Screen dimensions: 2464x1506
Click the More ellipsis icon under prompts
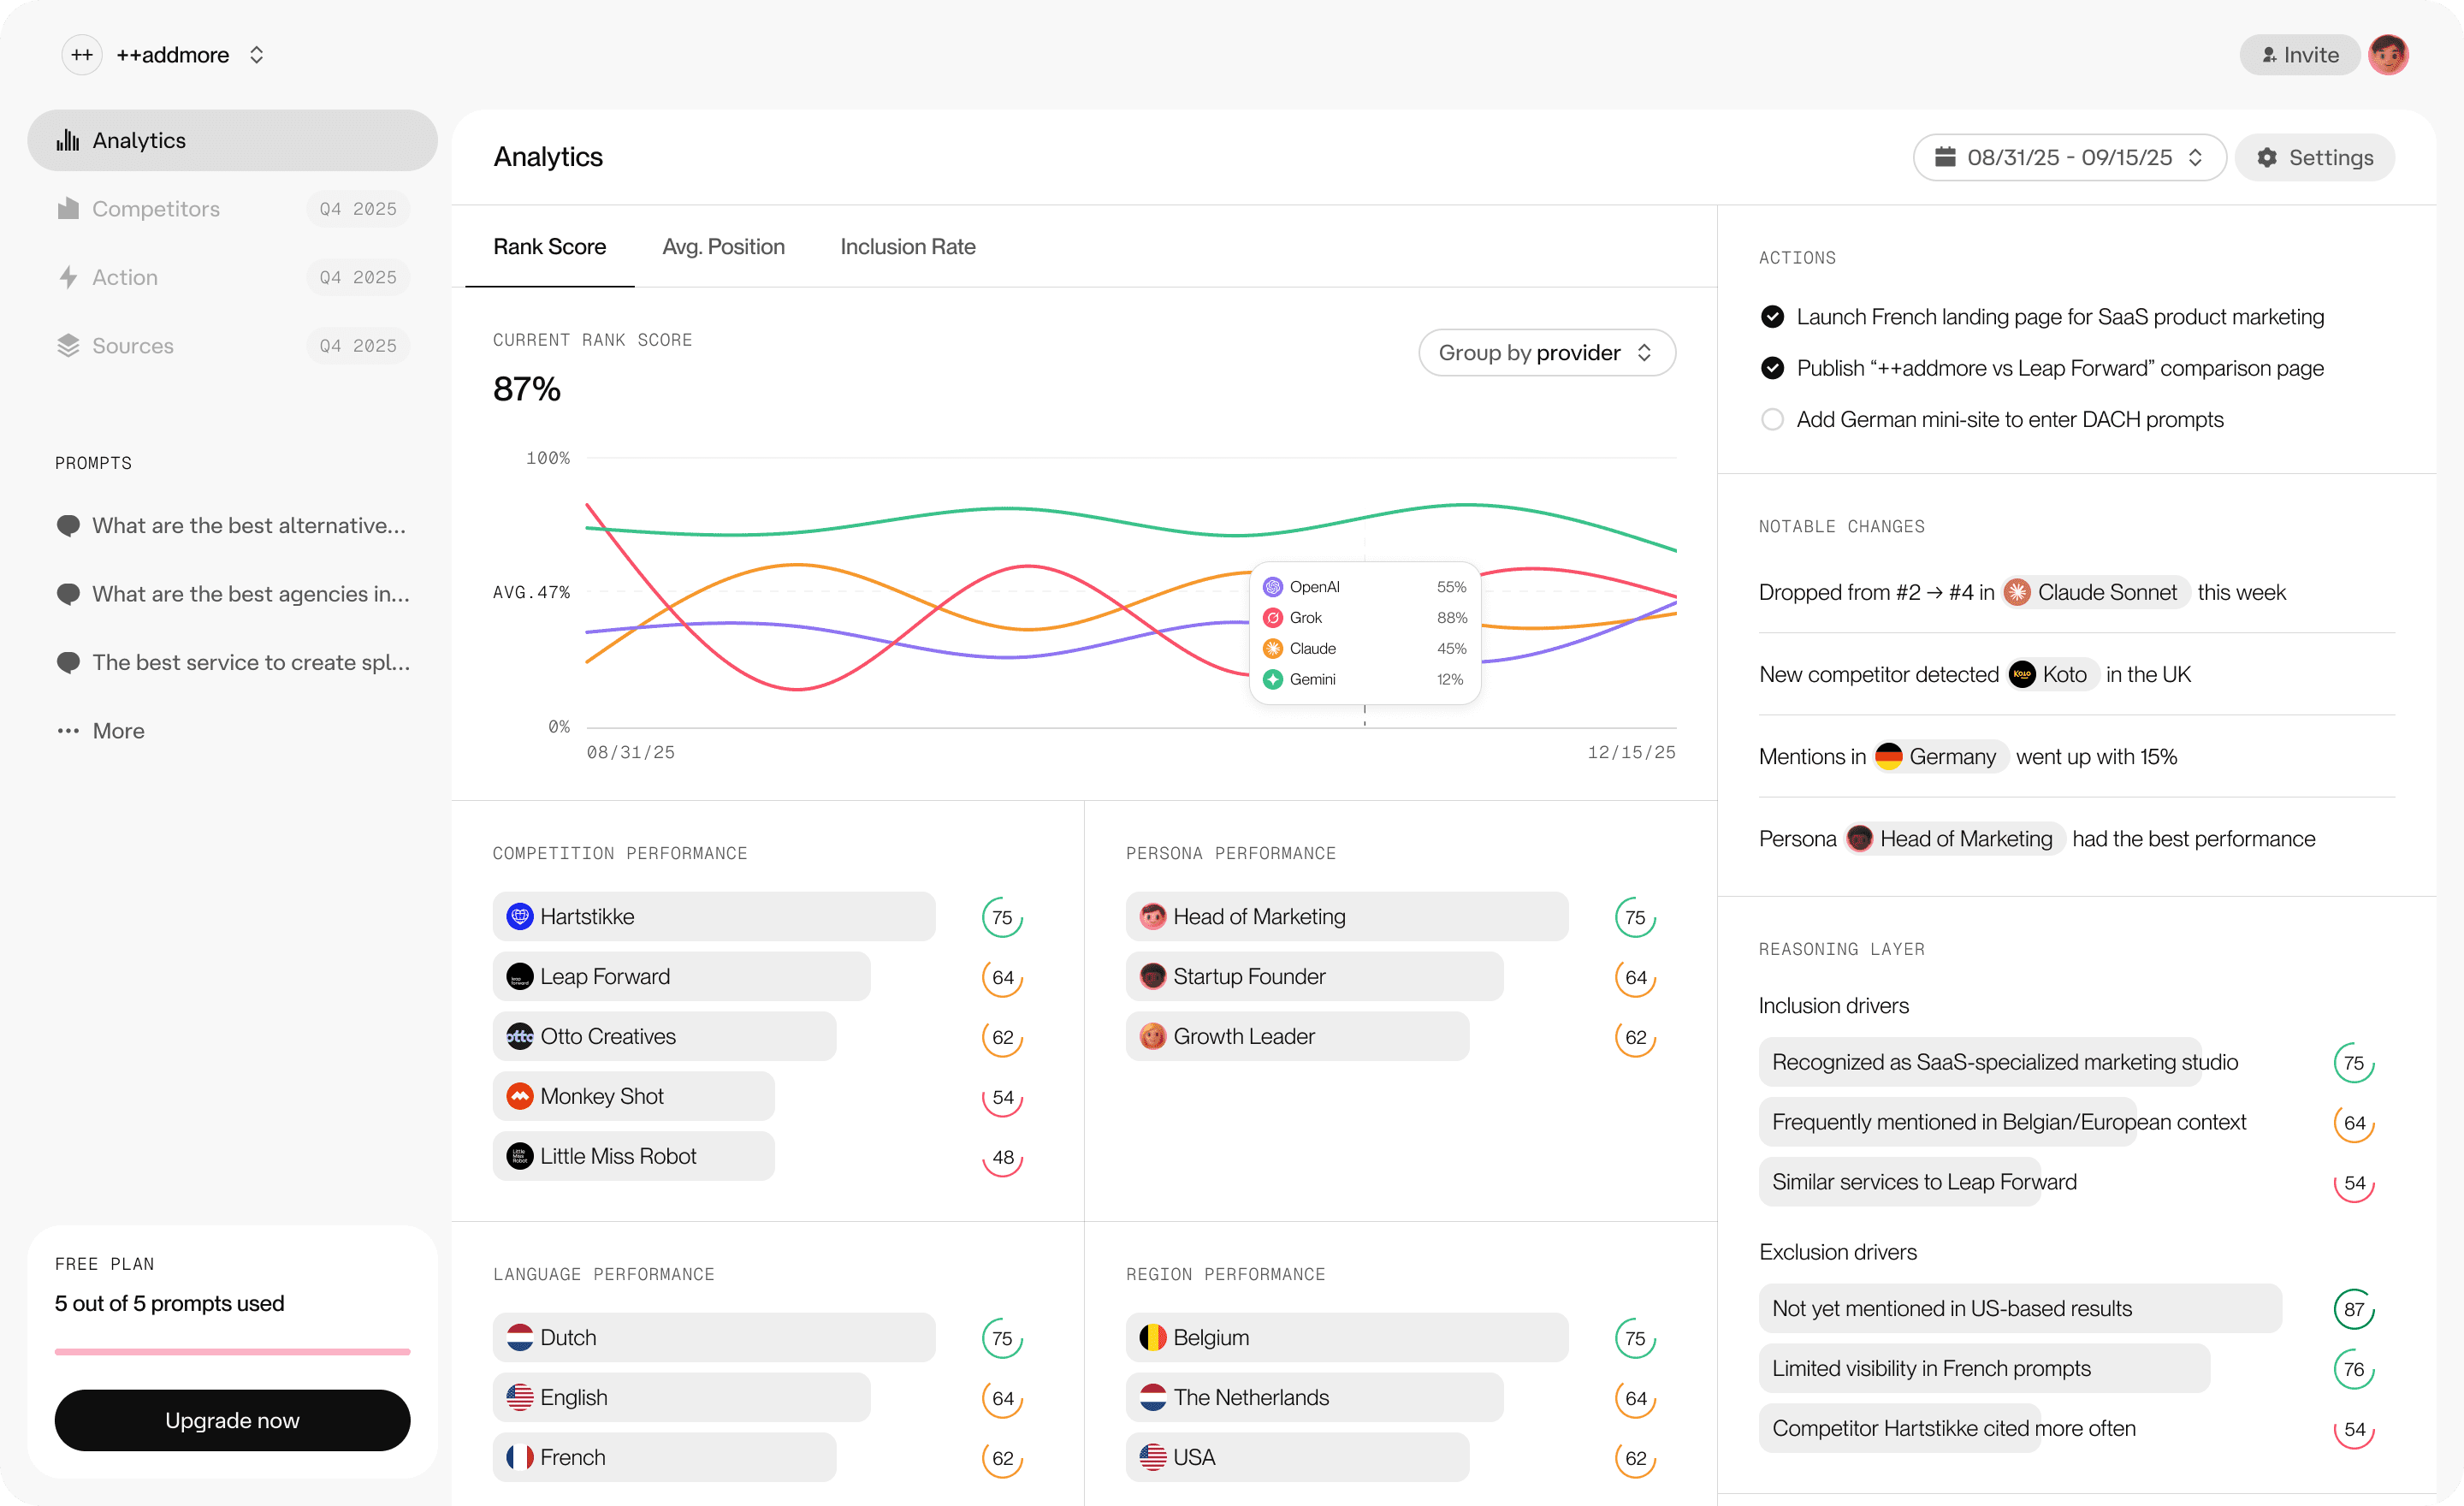(68, 731)
